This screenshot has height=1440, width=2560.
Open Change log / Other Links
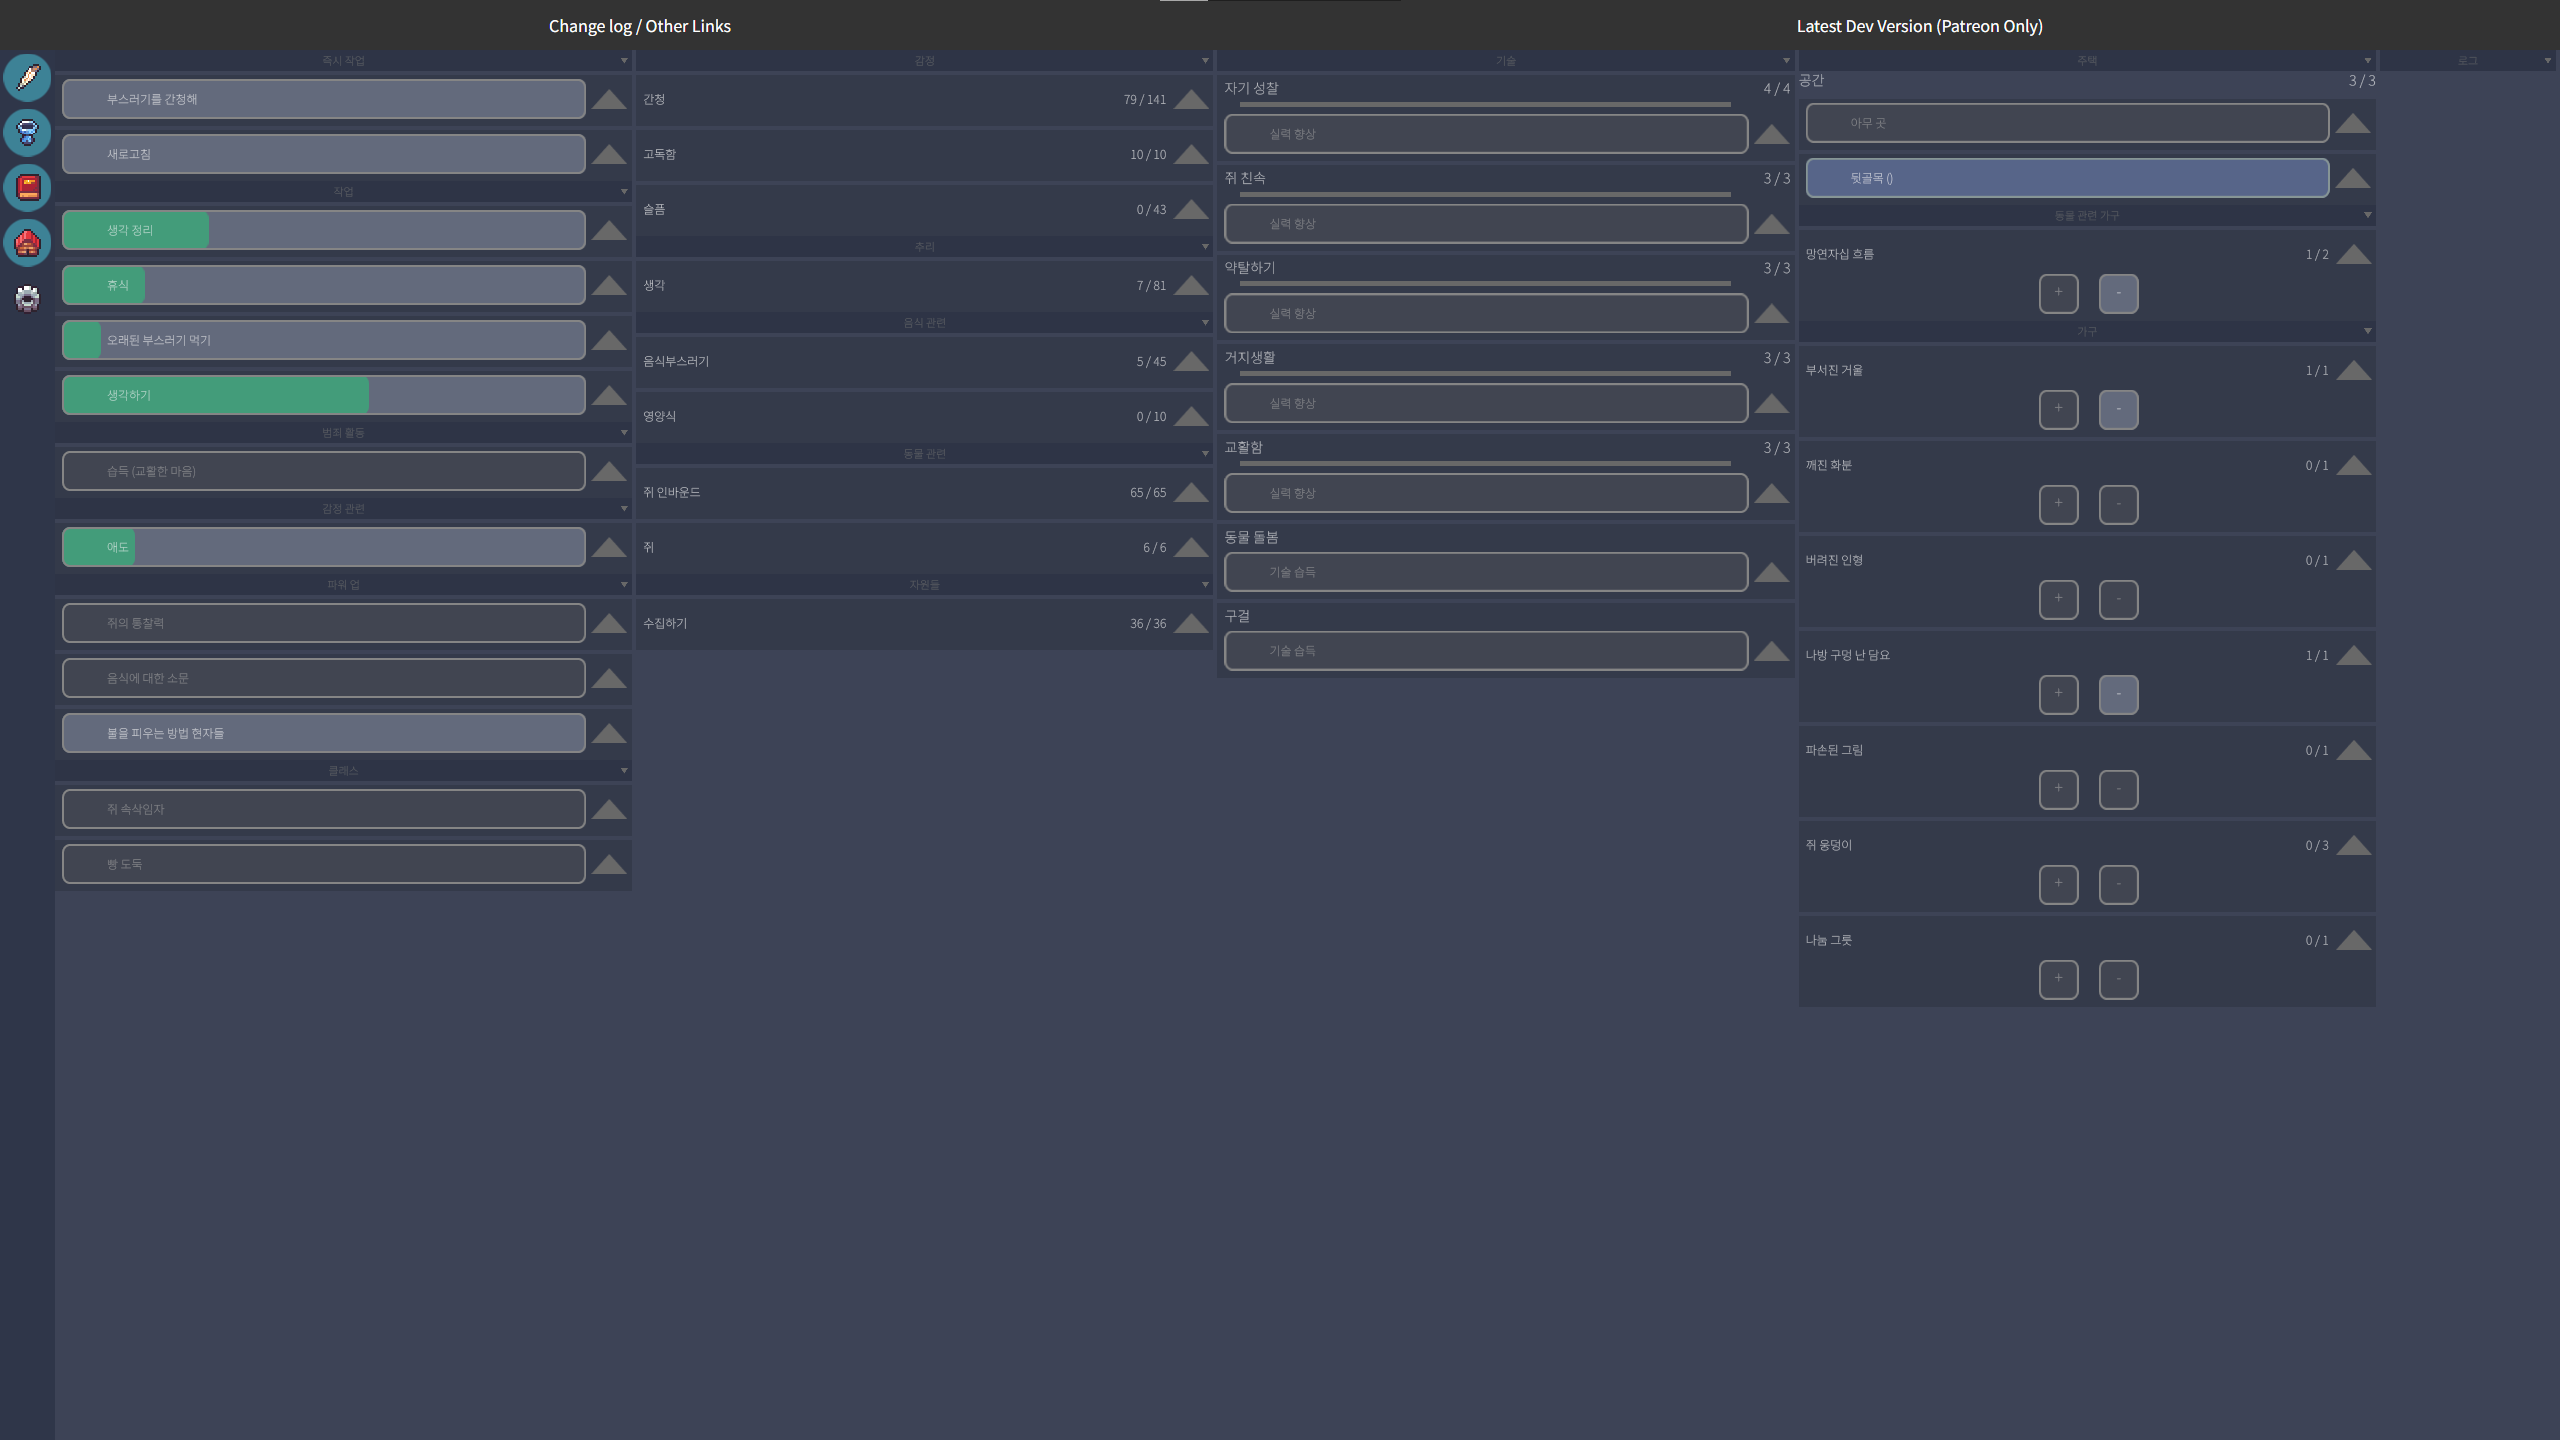(x=639, y=26)
